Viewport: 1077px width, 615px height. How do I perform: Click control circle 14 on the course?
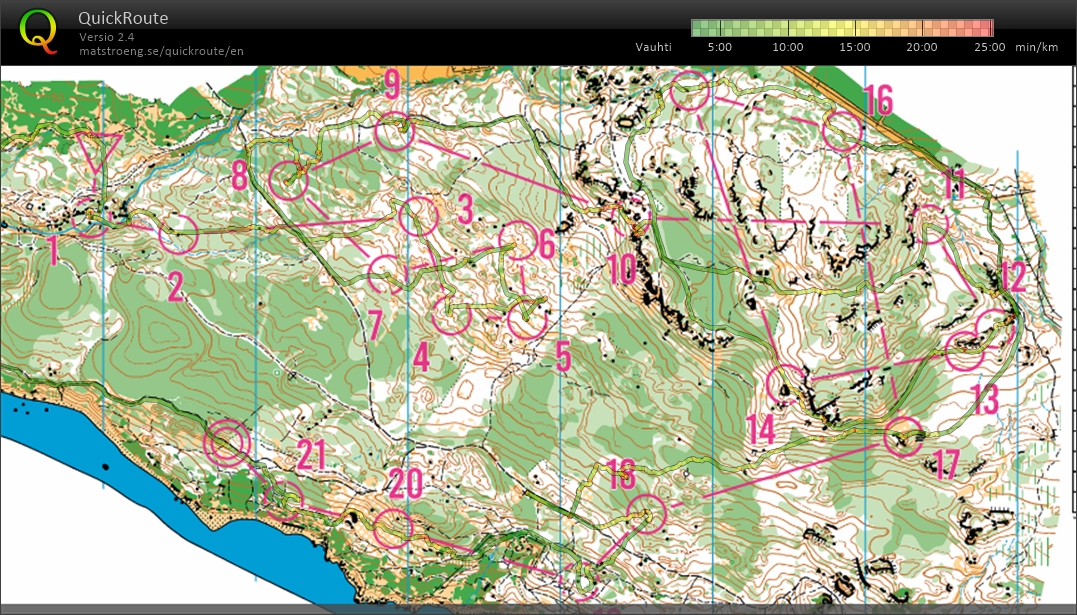[785, 385]
